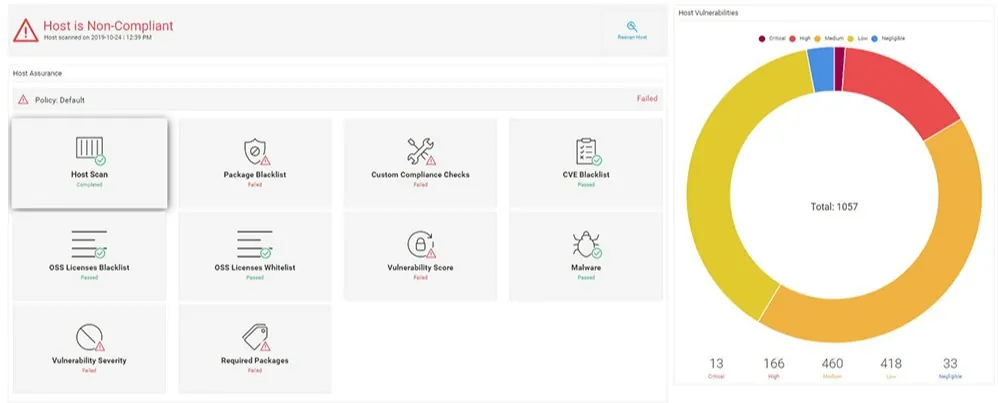Click the High count 166

tap(774, 364)
